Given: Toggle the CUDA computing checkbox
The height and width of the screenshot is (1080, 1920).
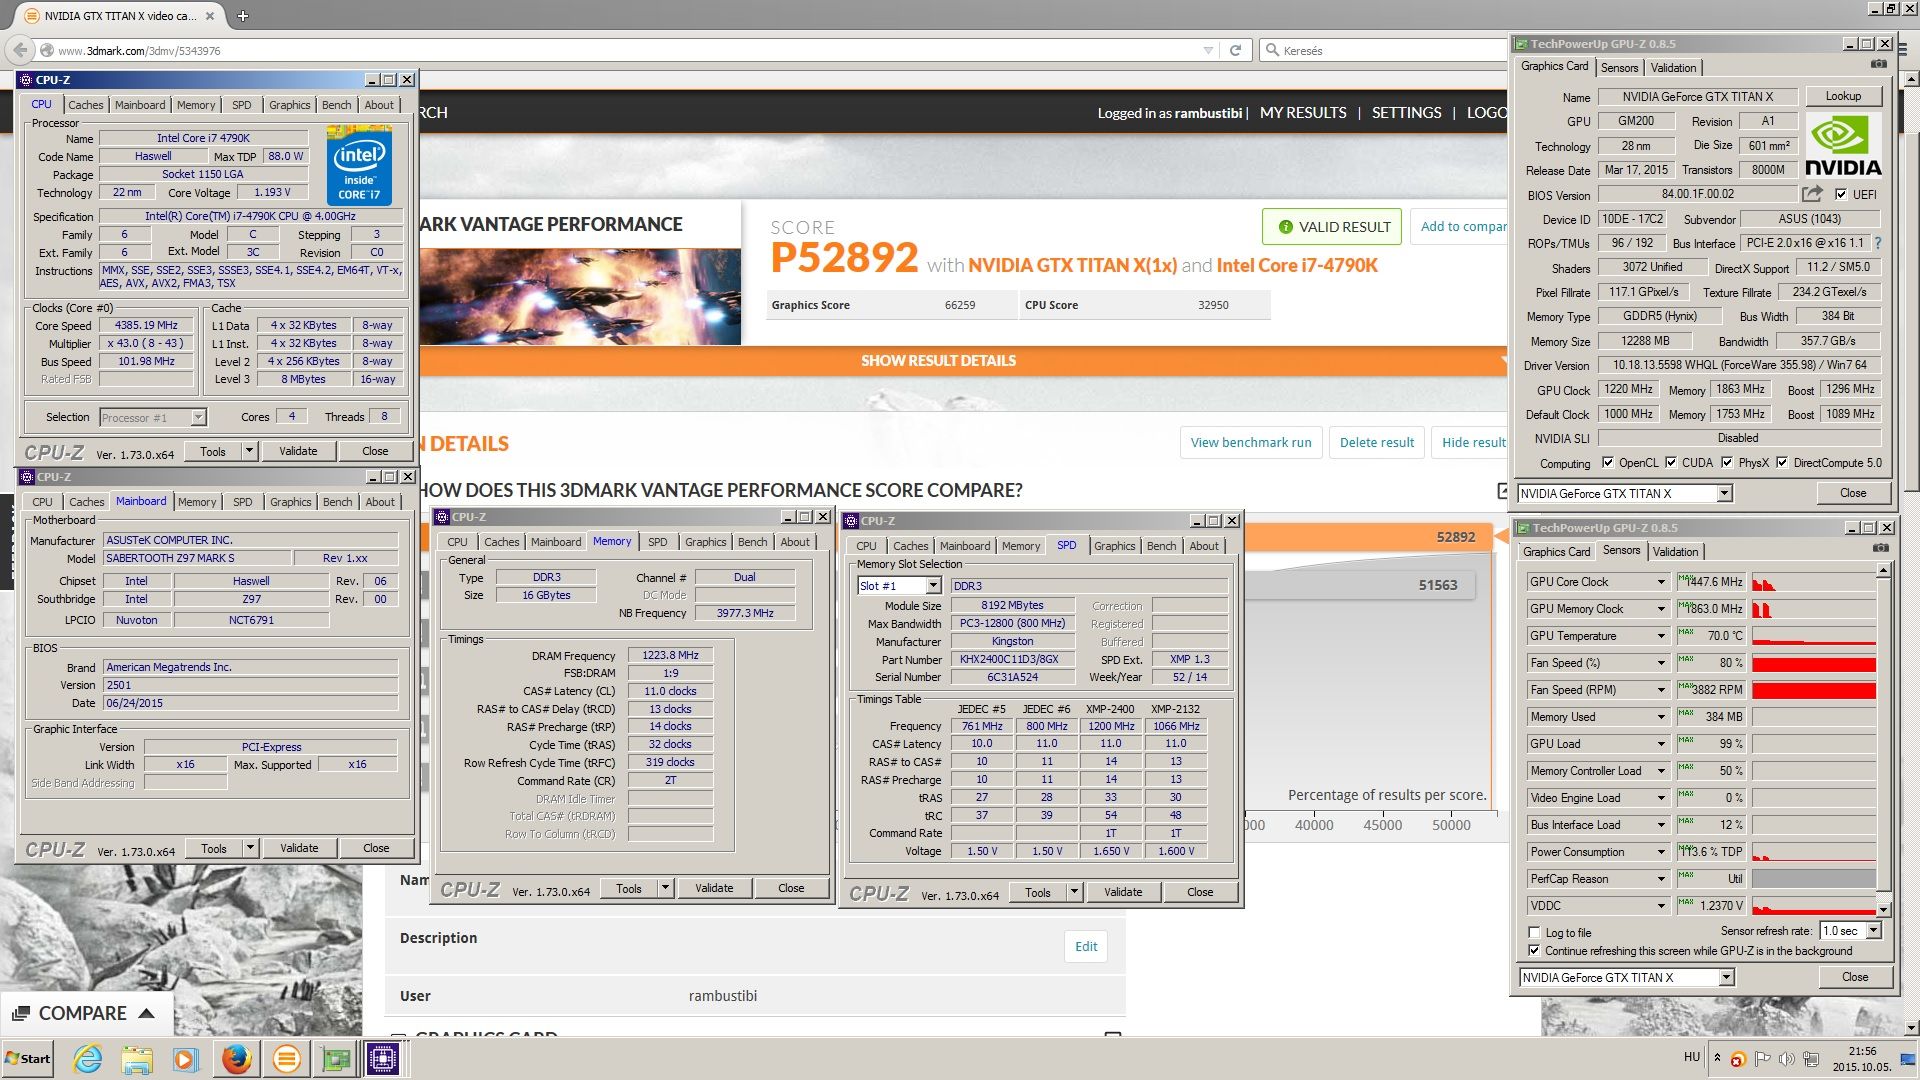Looking at the screenshot, I should [x=1670, y=463].
